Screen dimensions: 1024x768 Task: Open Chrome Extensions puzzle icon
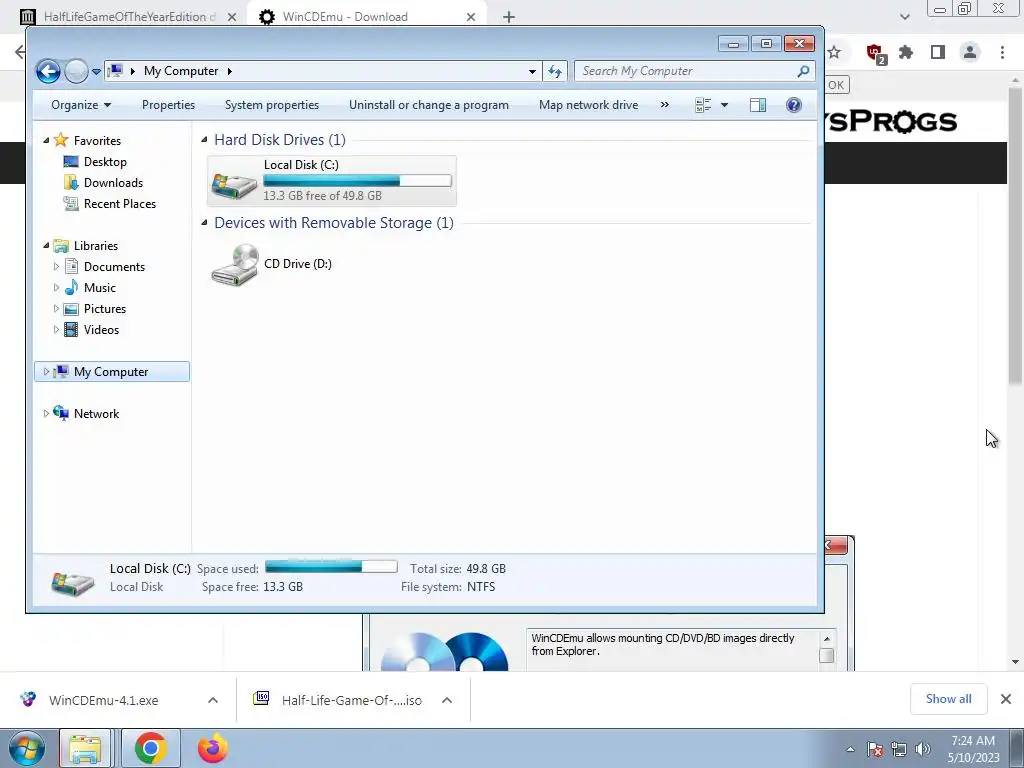click(906, 52)
